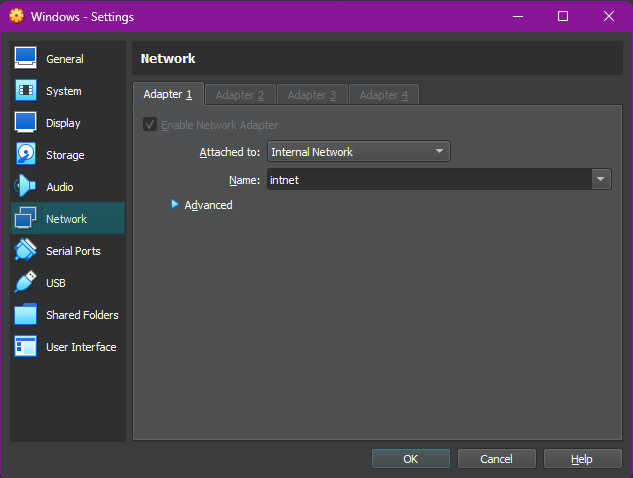Select the Network settings label

coord(67,219)
